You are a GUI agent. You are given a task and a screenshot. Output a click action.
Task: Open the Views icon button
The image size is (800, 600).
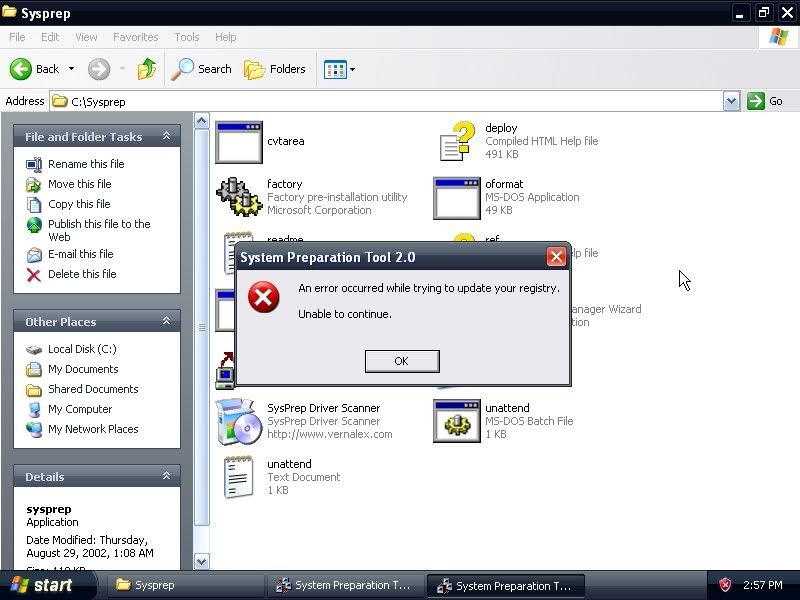coord(335,69)
